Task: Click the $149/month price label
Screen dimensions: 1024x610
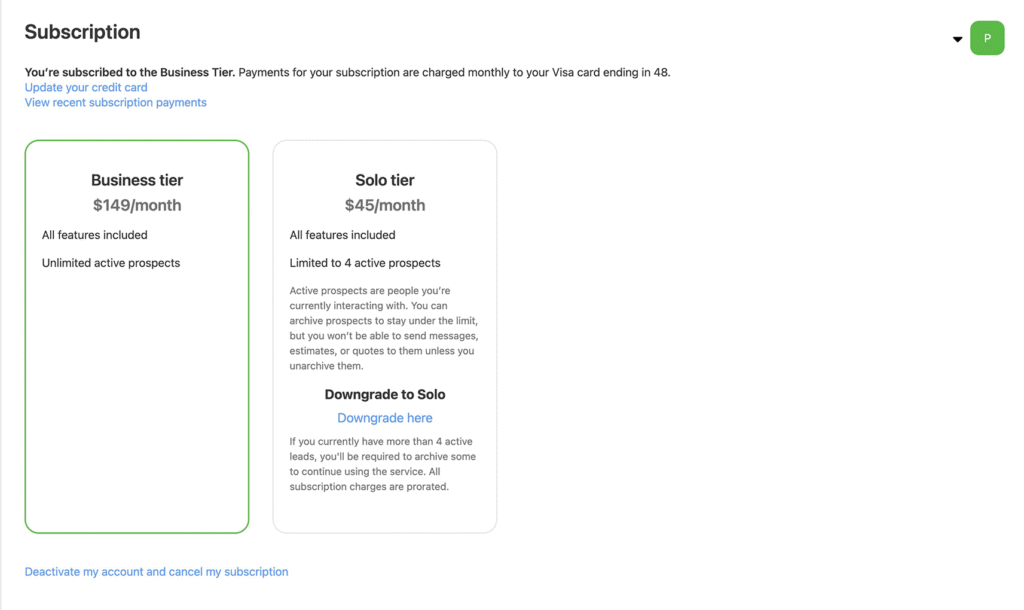Action: pos(137,205)
